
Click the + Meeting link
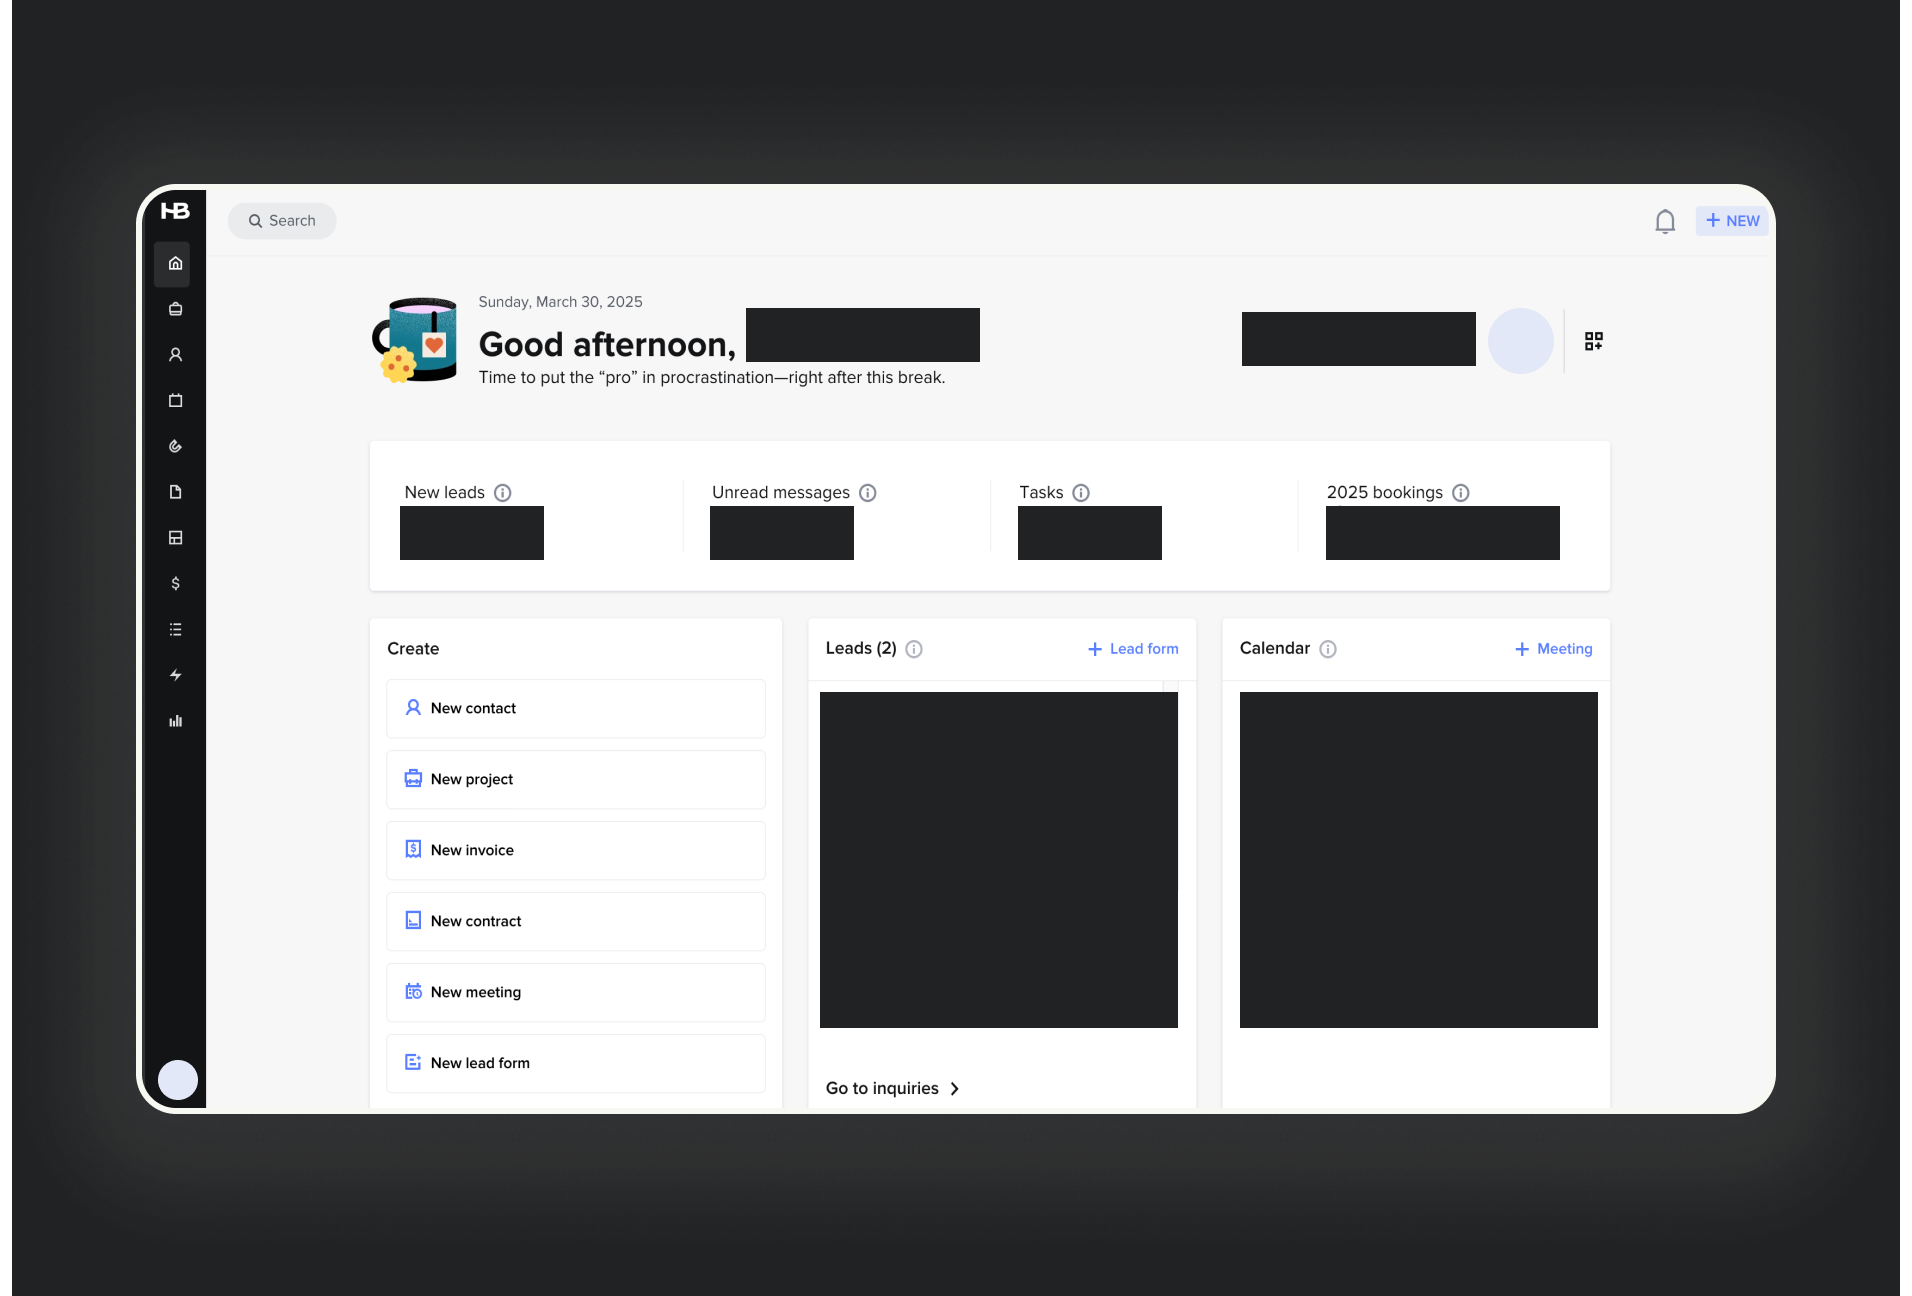[1553, 649]
